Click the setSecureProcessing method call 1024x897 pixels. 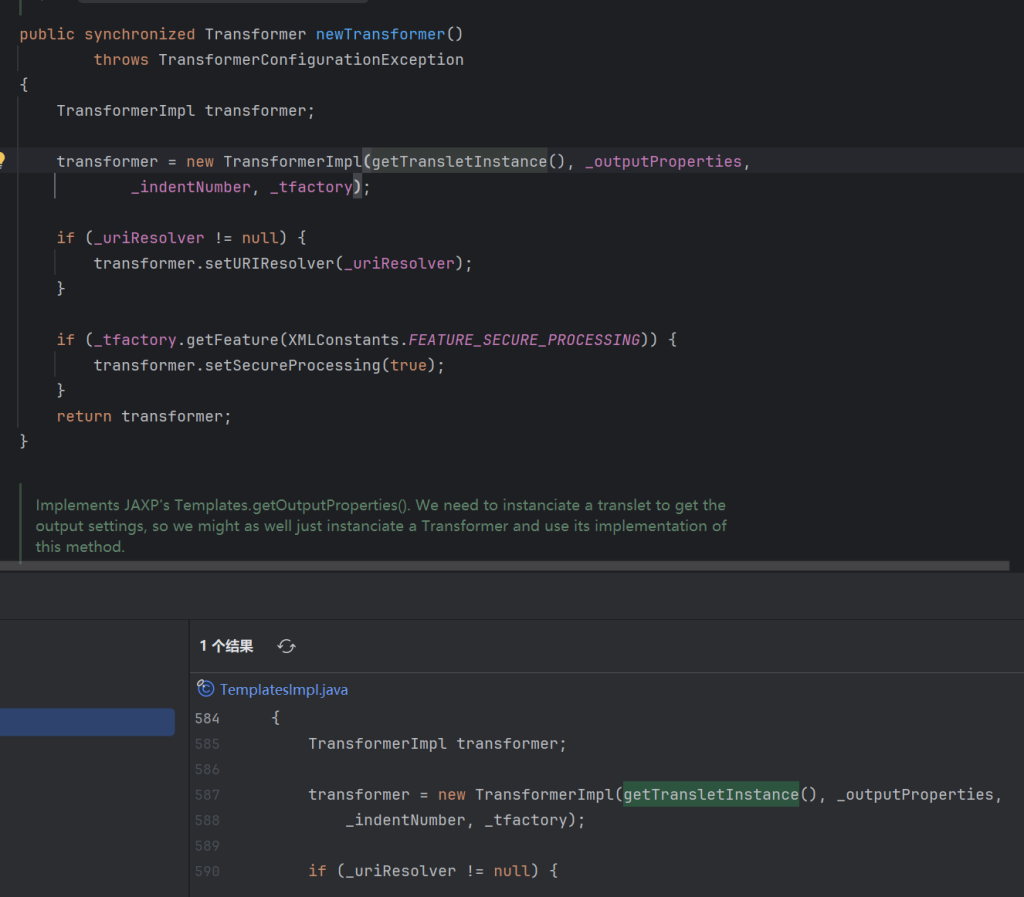292,366
